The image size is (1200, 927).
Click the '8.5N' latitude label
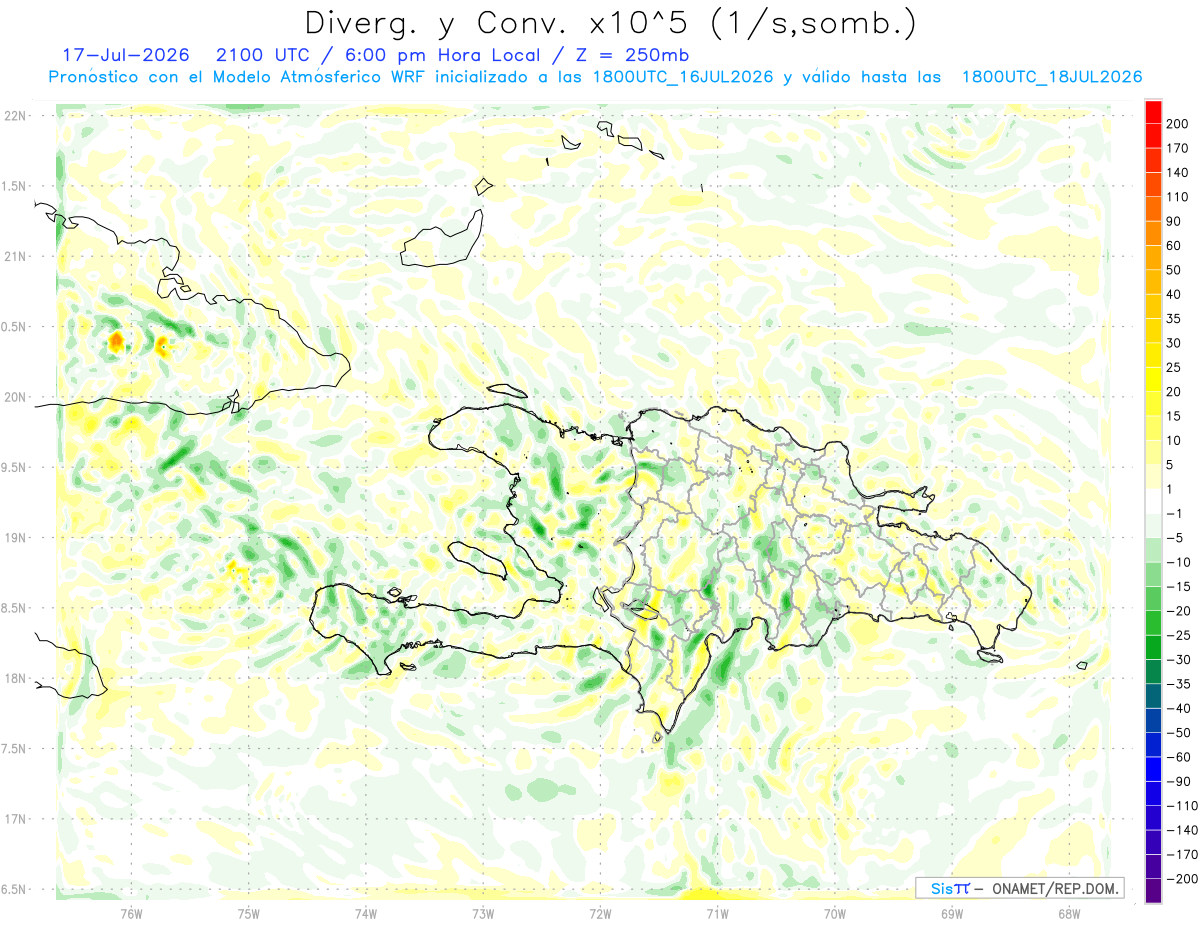[14, 608]
